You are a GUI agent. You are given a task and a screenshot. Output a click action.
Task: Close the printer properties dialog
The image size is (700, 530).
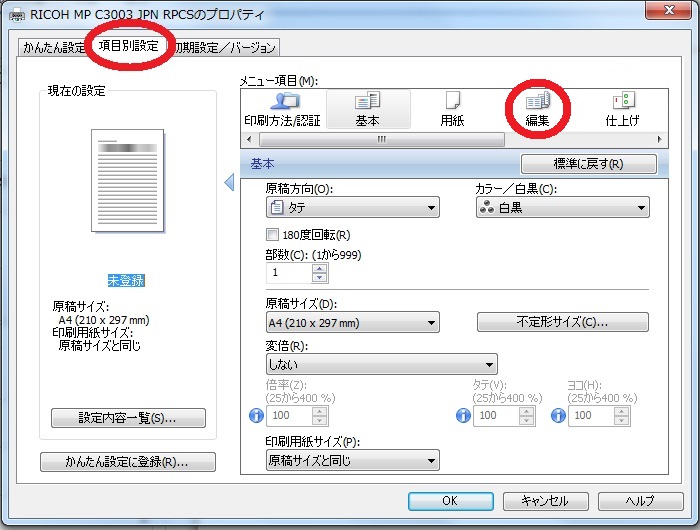[x=668, y=10]
